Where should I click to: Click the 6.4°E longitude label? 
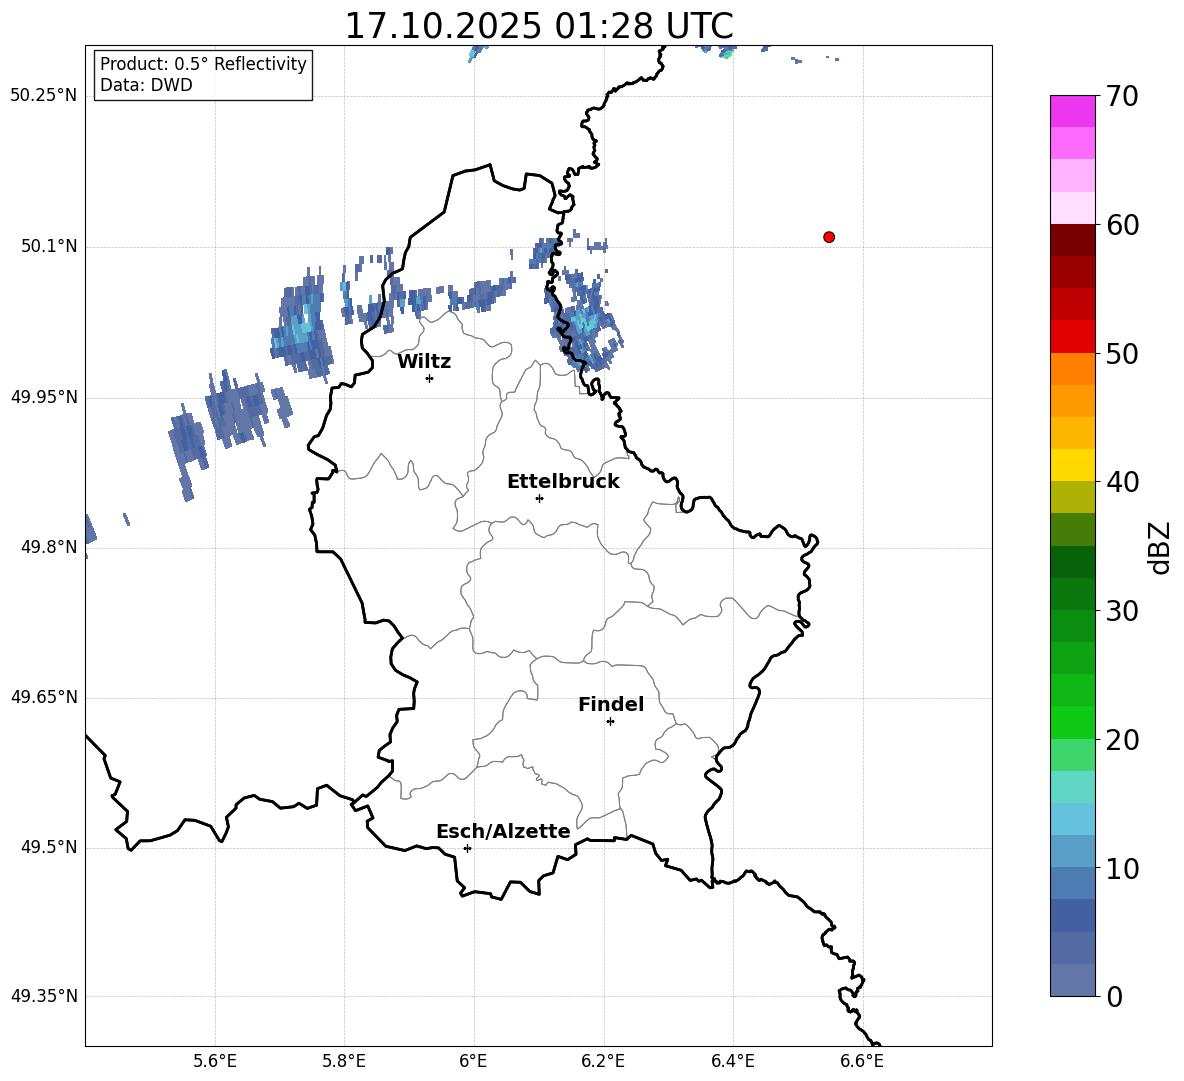(732, 1061)
